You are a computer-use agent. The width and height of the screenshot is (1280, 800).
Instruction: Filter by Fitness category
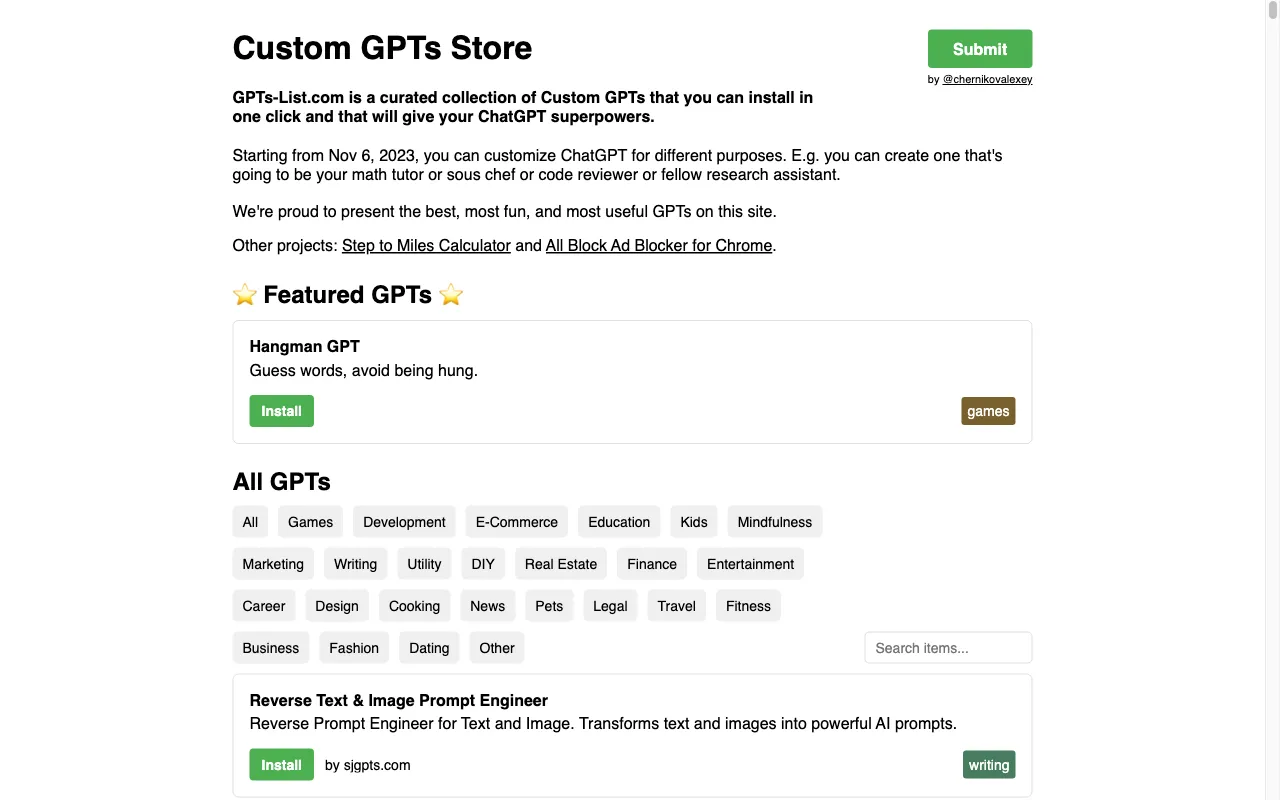(748, 606)
